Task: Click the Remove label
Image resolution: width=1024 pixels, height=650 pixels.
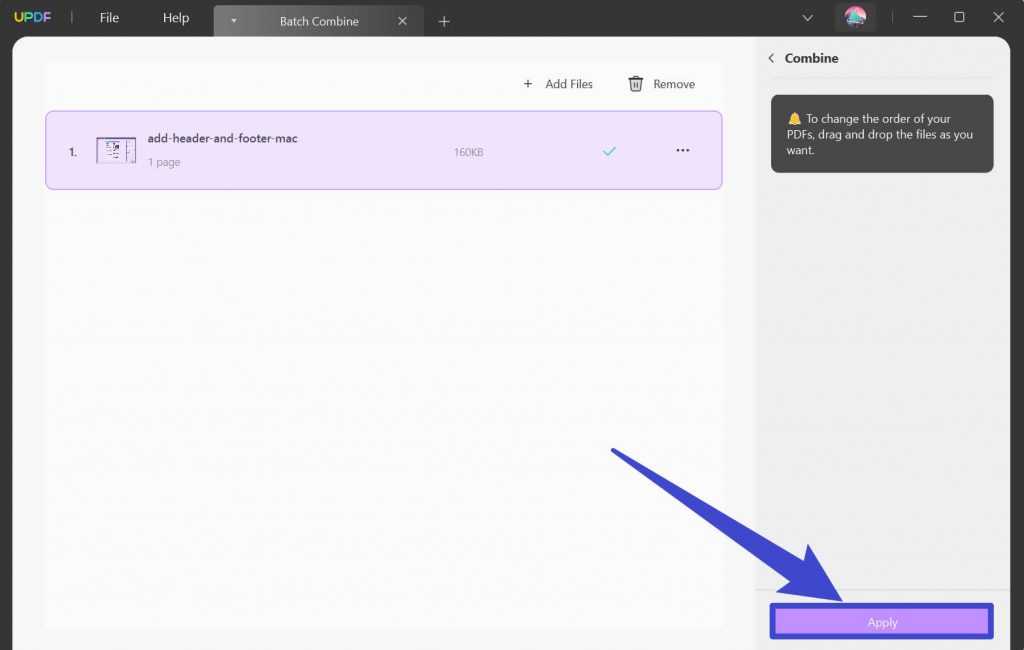Action: pyautogui.click(x=672, y=84)
